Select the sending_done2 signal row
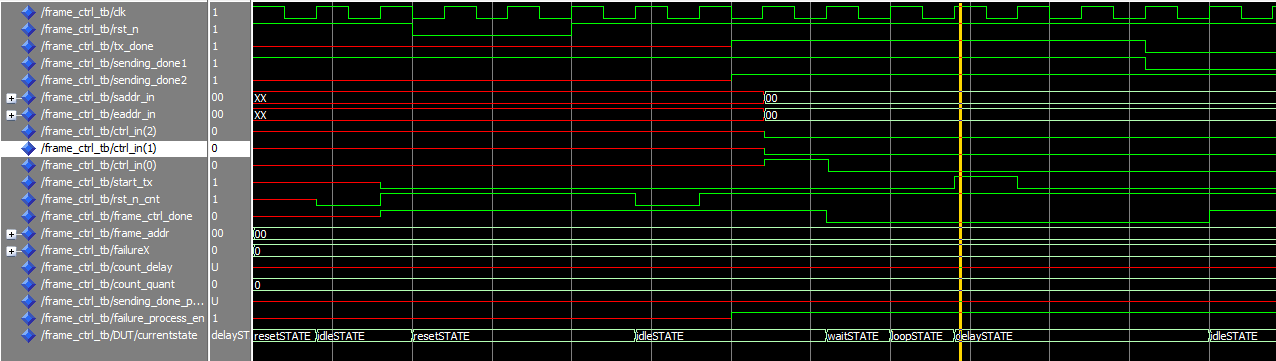Image resolution: width=1276 pixels, height=361 pixels. pyautogui.click(x=114, y=80)
